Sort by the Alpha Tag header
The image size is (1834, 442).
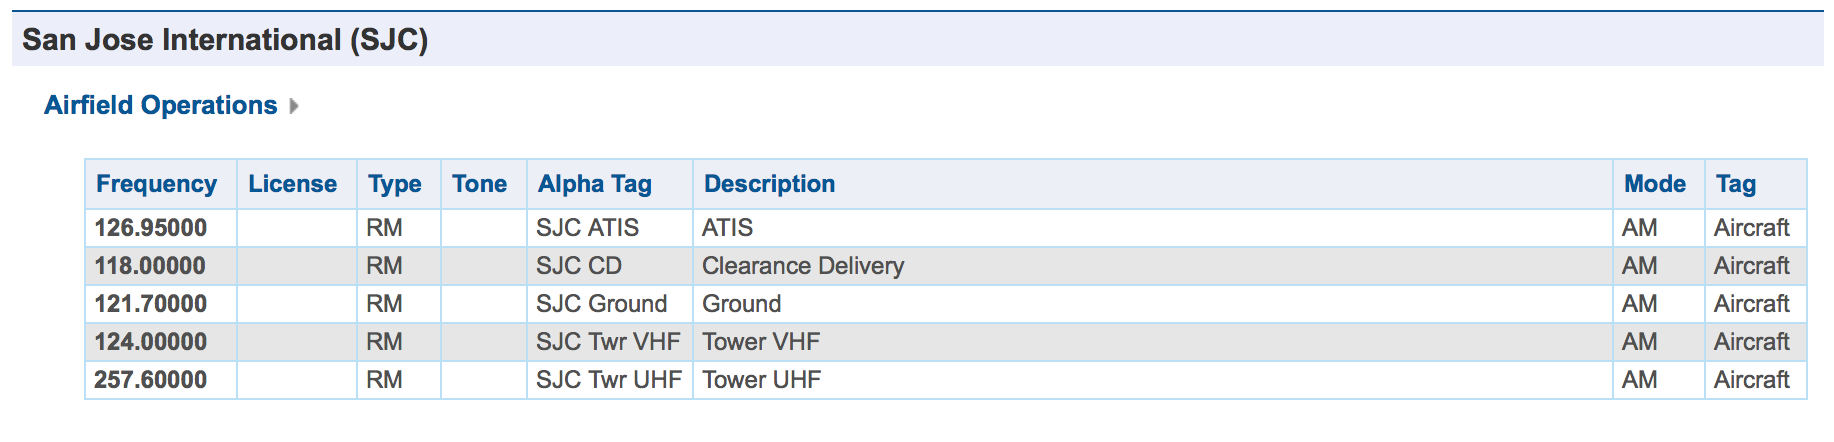[x=594, y=184]
